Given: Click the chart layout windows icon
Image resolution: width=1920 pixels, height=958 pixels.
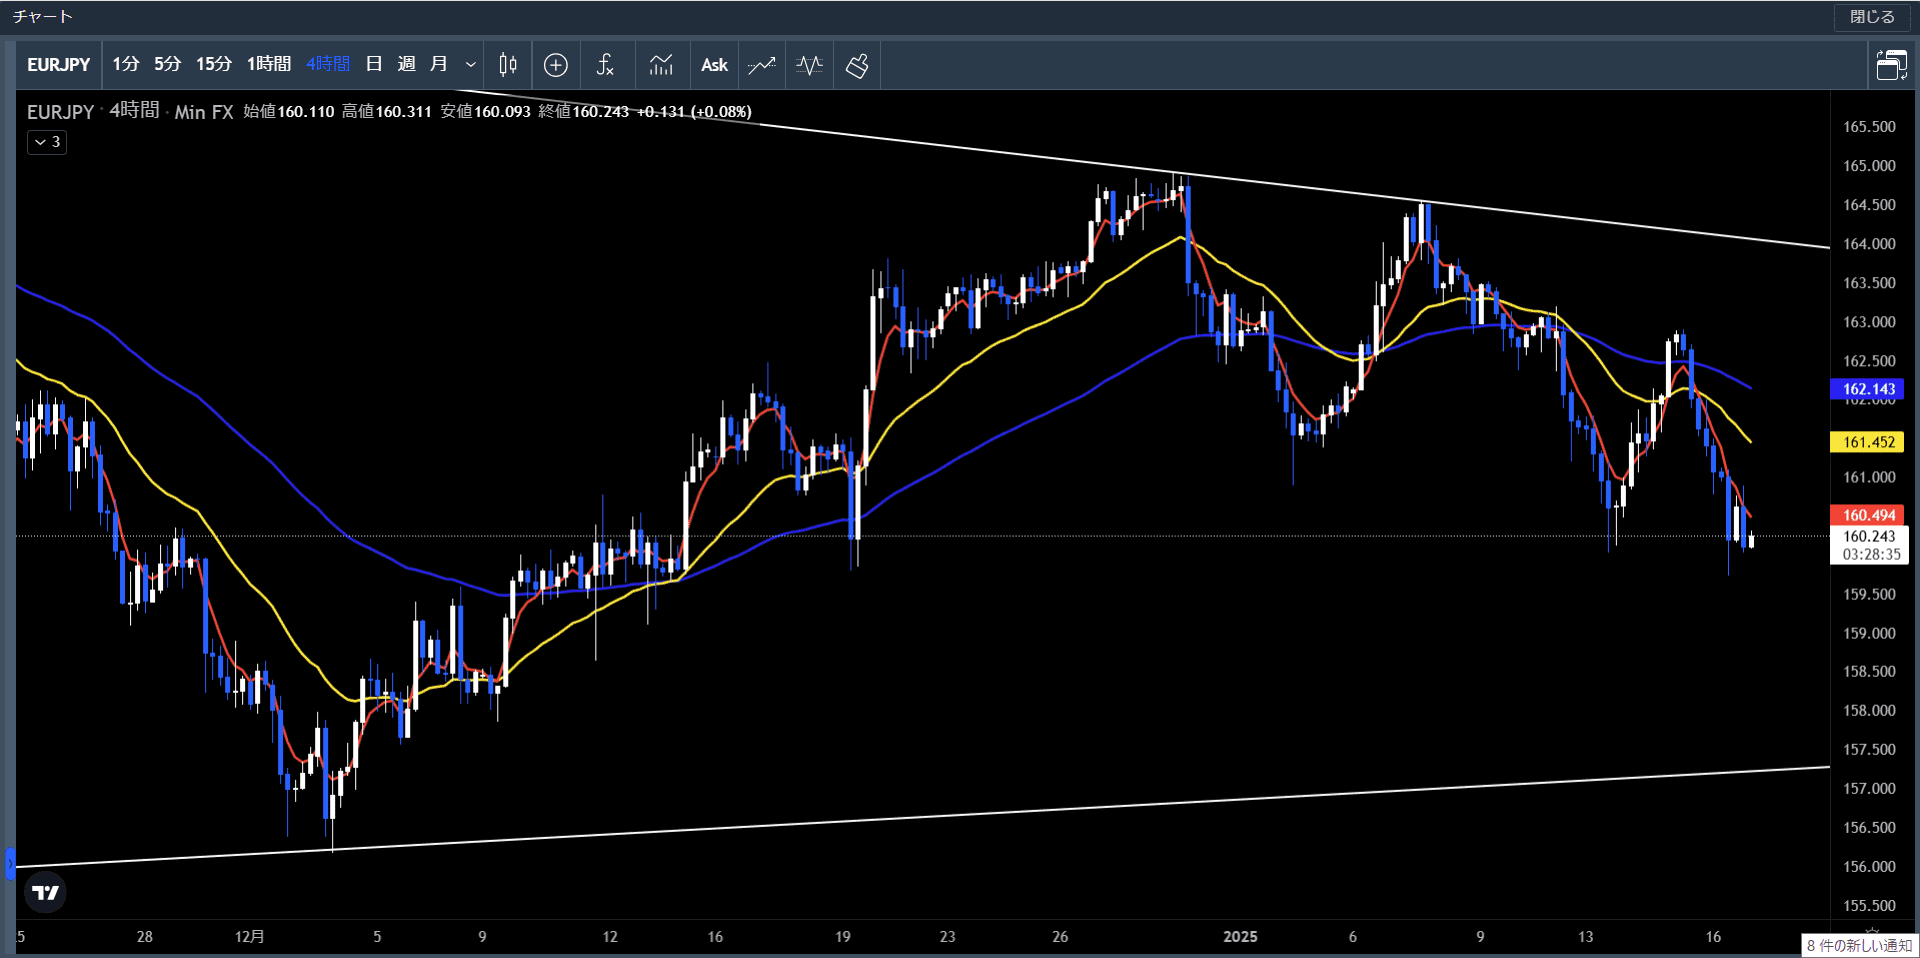Looking at the screenshot, I should [x=1891, y=65].
